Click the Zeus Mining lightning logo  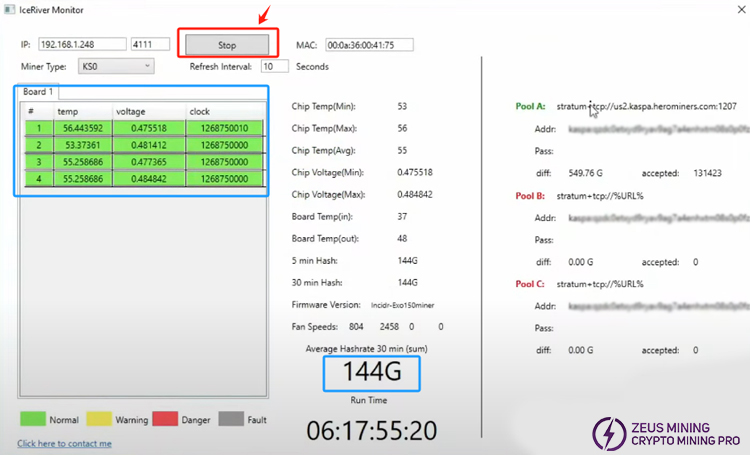(x=608, y=432)
